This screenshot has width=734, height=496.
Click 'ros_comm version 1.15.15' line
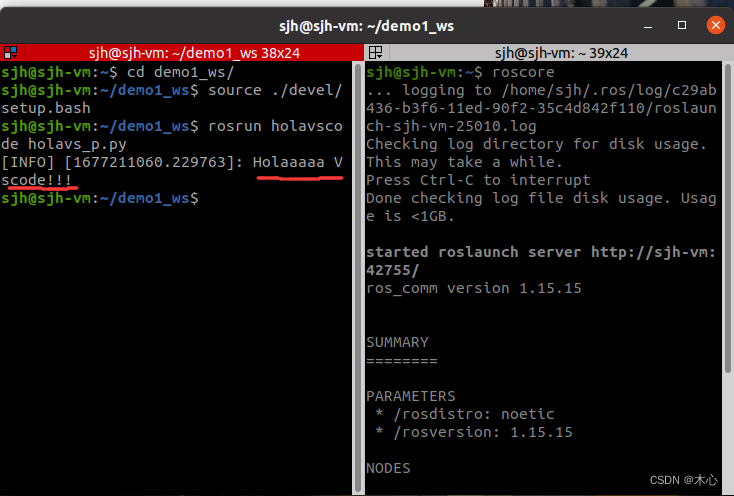click(x=474, y=288)
